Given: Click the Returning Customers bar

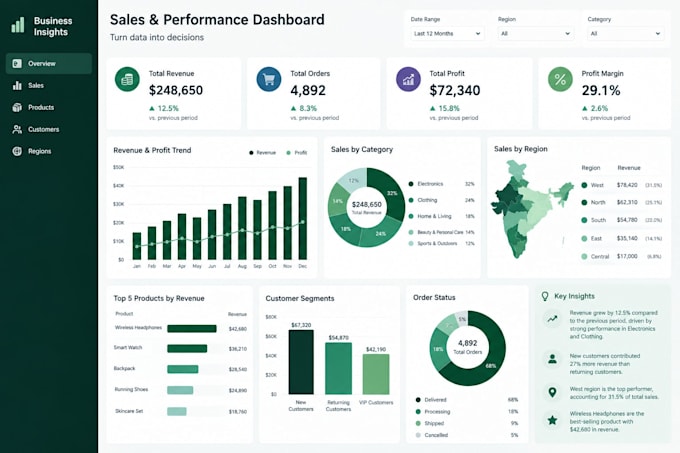Looking at the screenshot, I should click(x=338, y=368).
